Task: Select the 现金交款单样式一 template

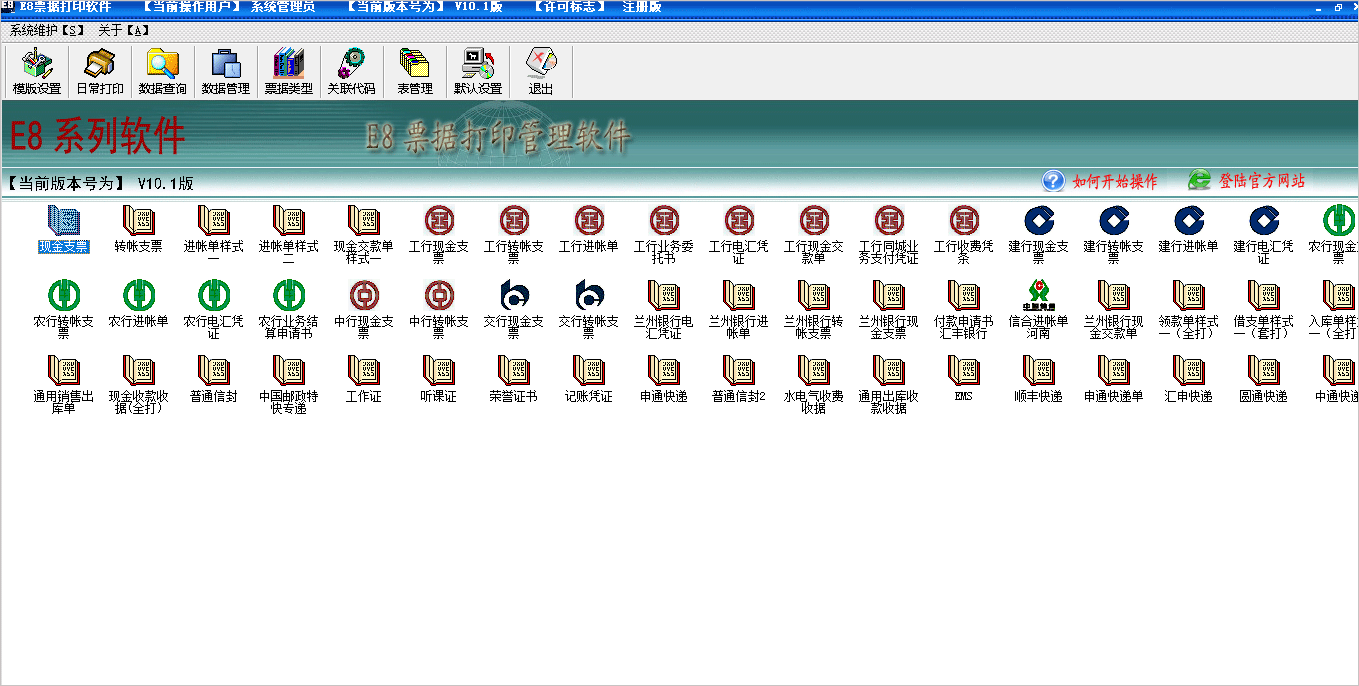Action: pos(363,234)
